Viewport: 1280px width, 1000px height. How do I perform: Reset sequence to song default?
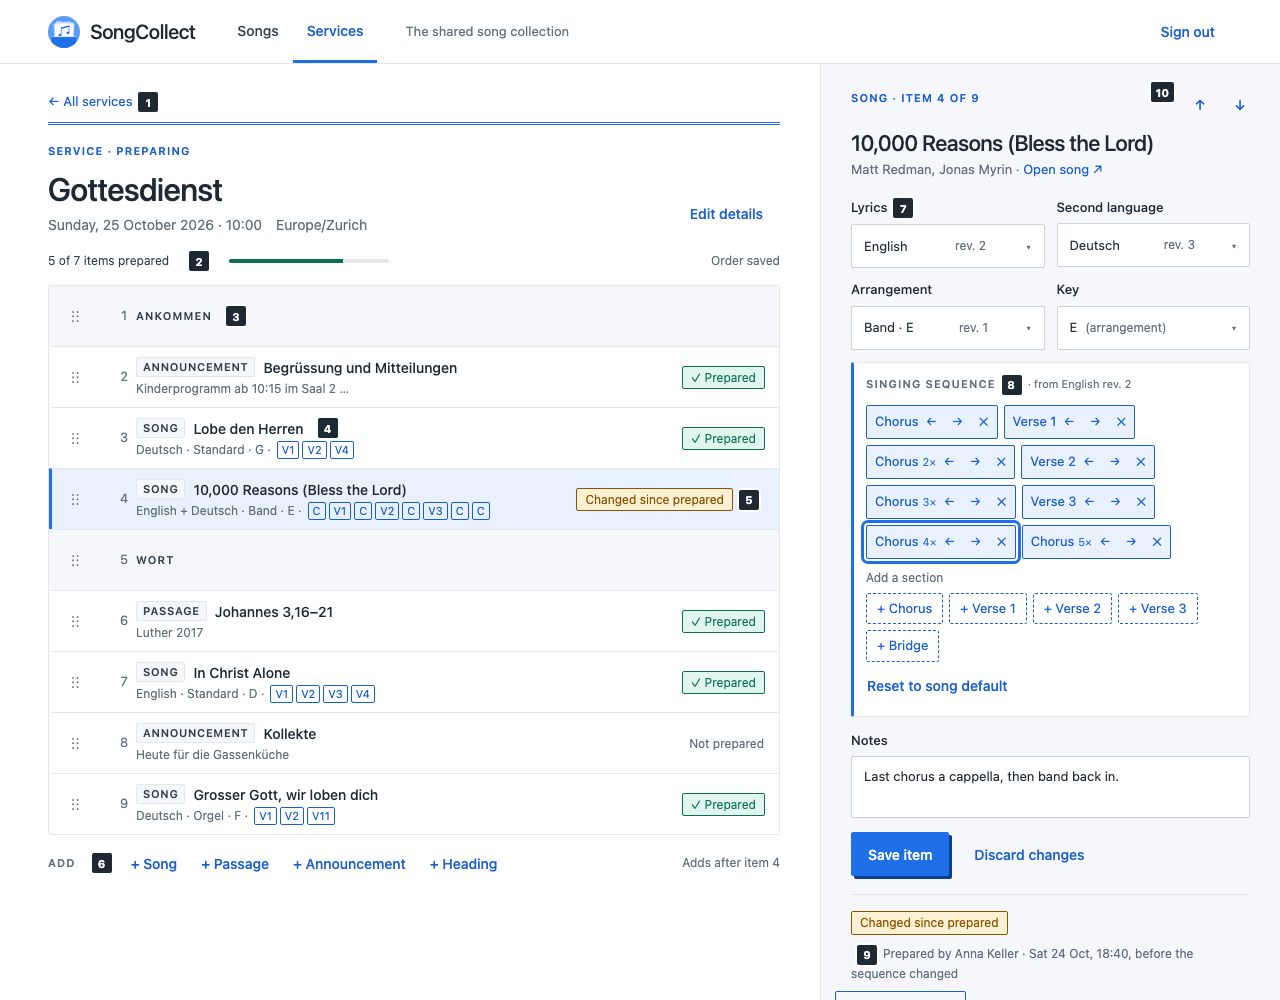(937, 686)
